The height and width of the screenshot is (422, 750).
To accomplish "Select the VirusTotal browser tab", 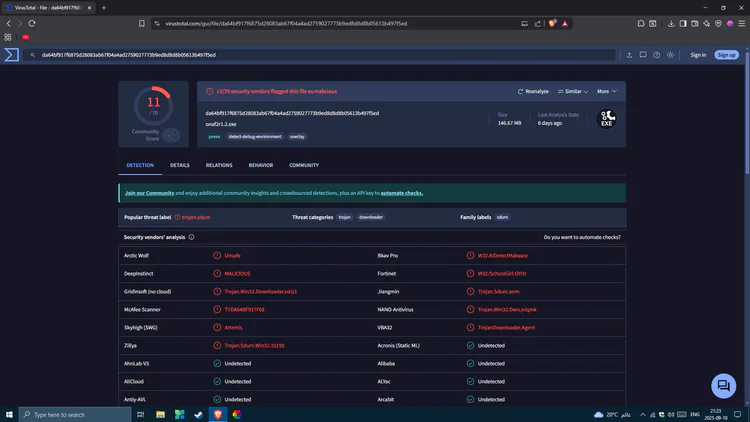I will [48, 8].
